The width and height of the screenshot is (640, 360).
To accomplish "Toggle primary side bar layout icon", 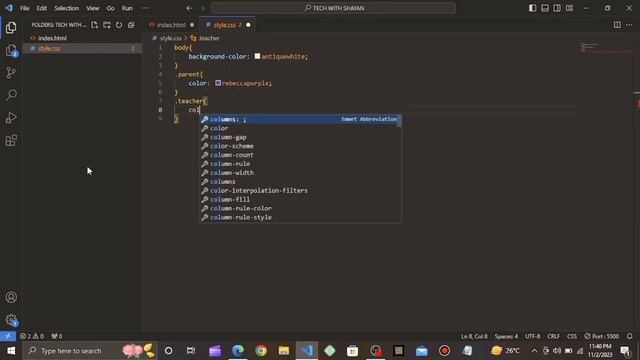I will pos(532,8).
